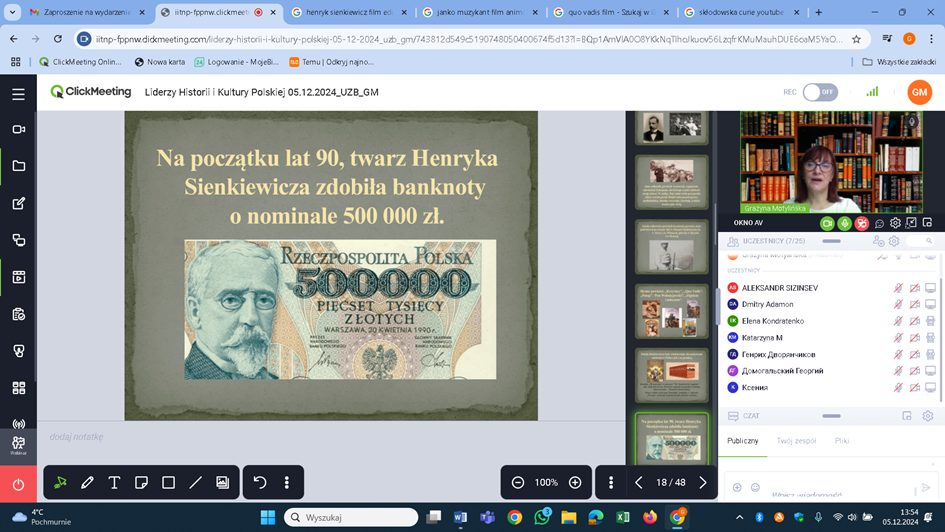The height and width of the screenshot is (532, 945).
Task: Open the files folder in the left sidebar
Action: [18, 166]
